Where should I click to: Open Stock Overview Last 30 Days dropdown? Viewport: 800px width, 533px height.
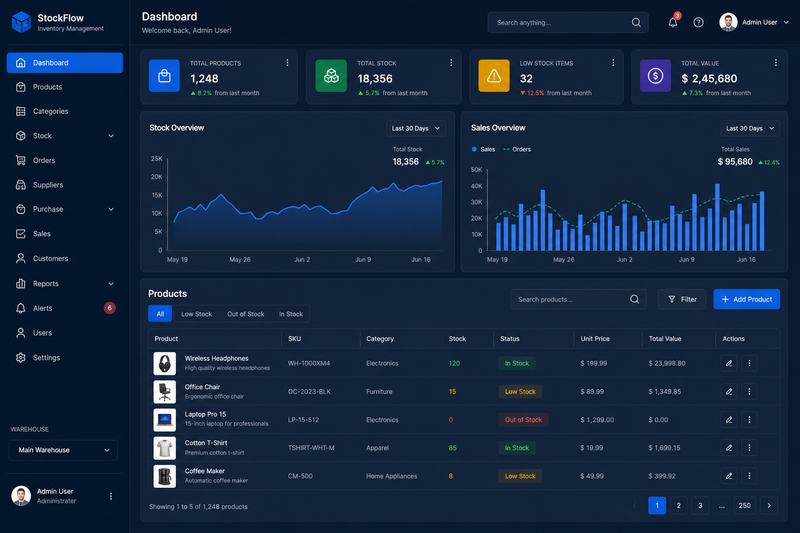tap(416, 129)
